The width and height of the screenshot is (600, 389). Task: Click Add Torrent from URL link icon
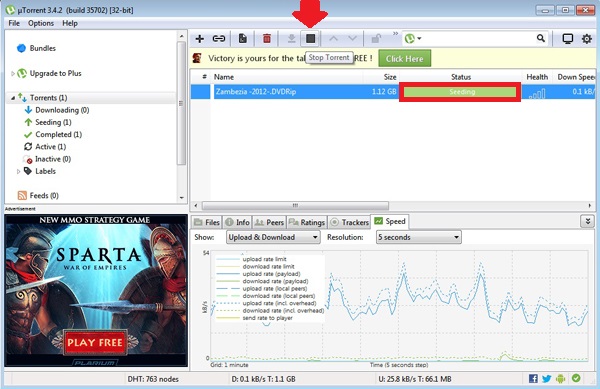218,39
